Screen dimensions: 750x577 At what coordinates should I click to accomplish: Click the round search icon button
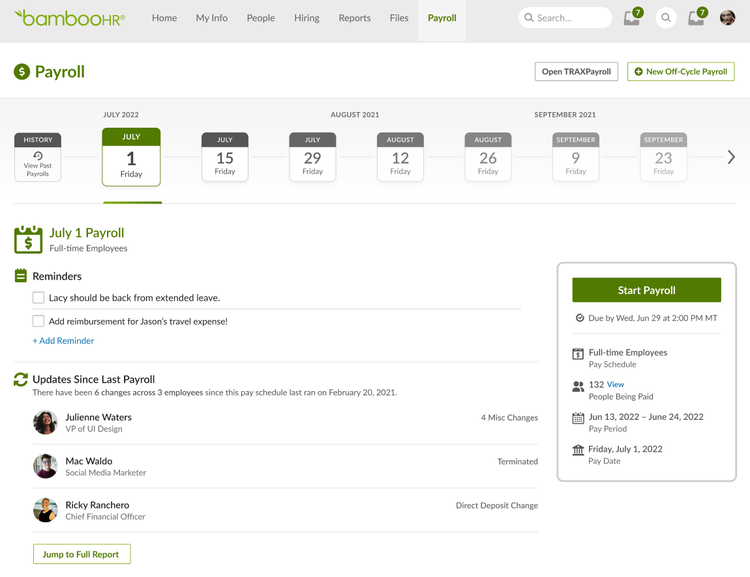[x=666, y=18]
